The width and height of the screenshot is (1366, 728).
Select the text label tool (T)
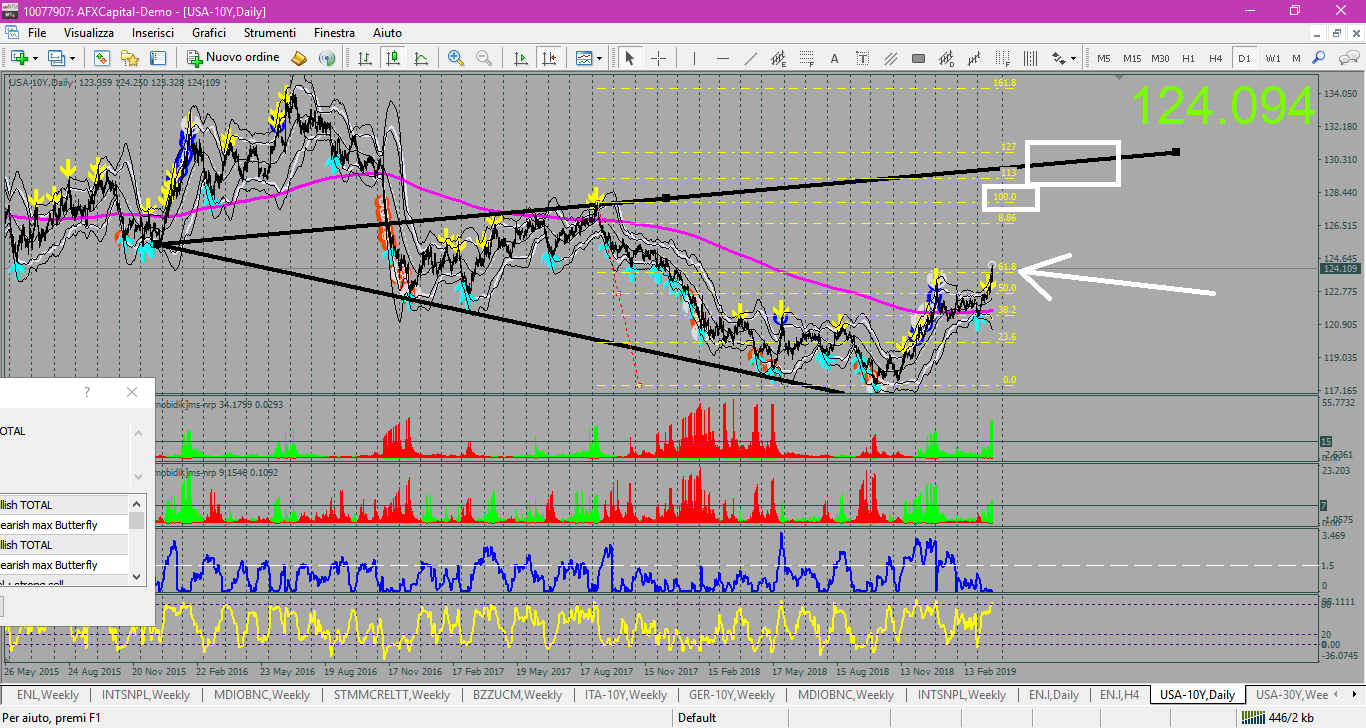(862, 58)
